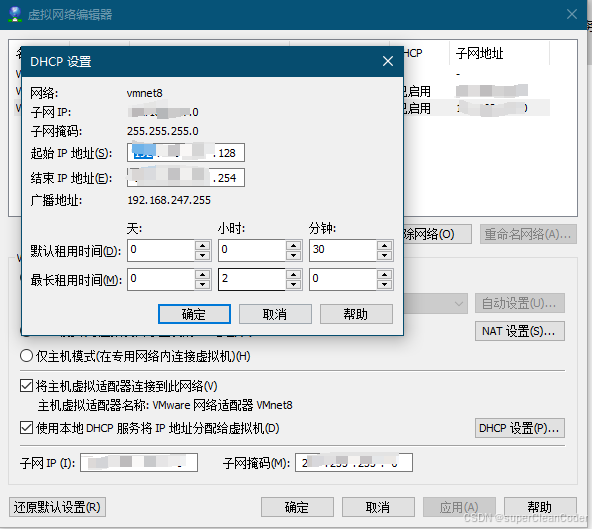Click 取消 in the DHCP 设置 dialog
Screen dimensions: 592x529
(x=275, y=314)
